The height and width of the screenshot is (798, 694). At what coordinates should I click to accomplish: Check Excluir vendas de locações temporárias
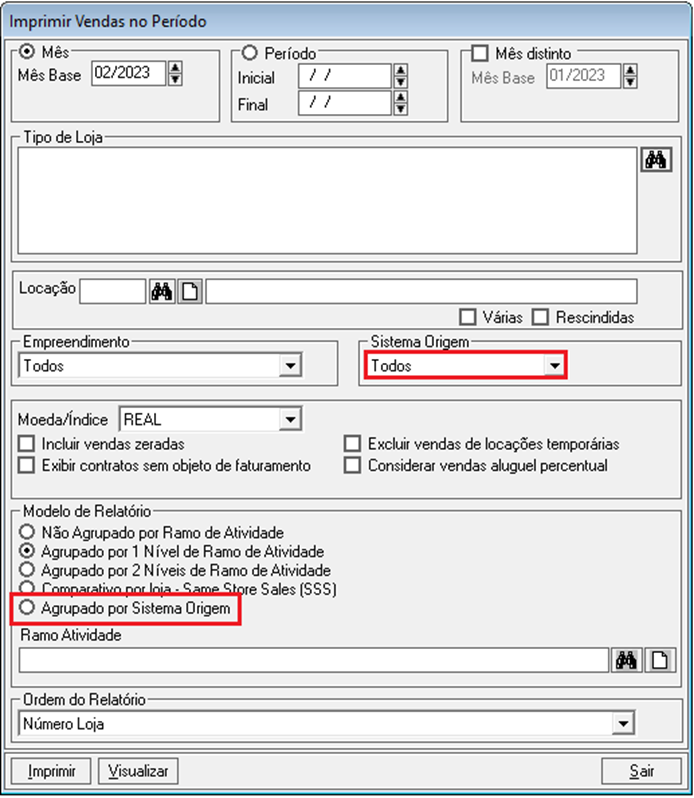click(x=352, y=443)
